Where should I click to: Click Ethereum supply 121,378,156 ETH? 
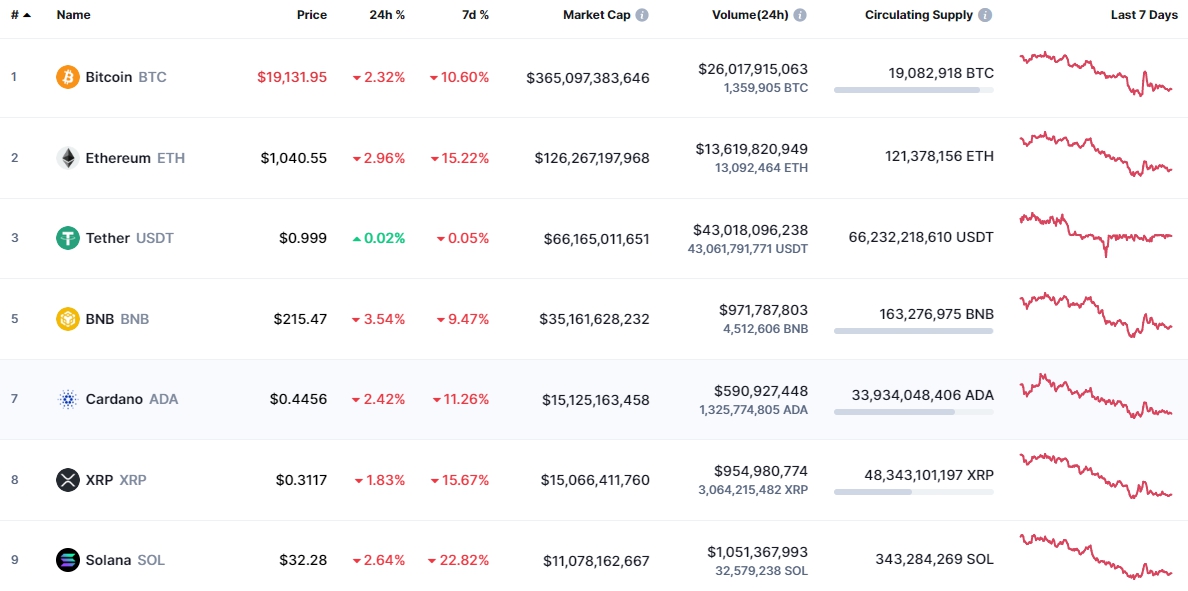point(939,156)
